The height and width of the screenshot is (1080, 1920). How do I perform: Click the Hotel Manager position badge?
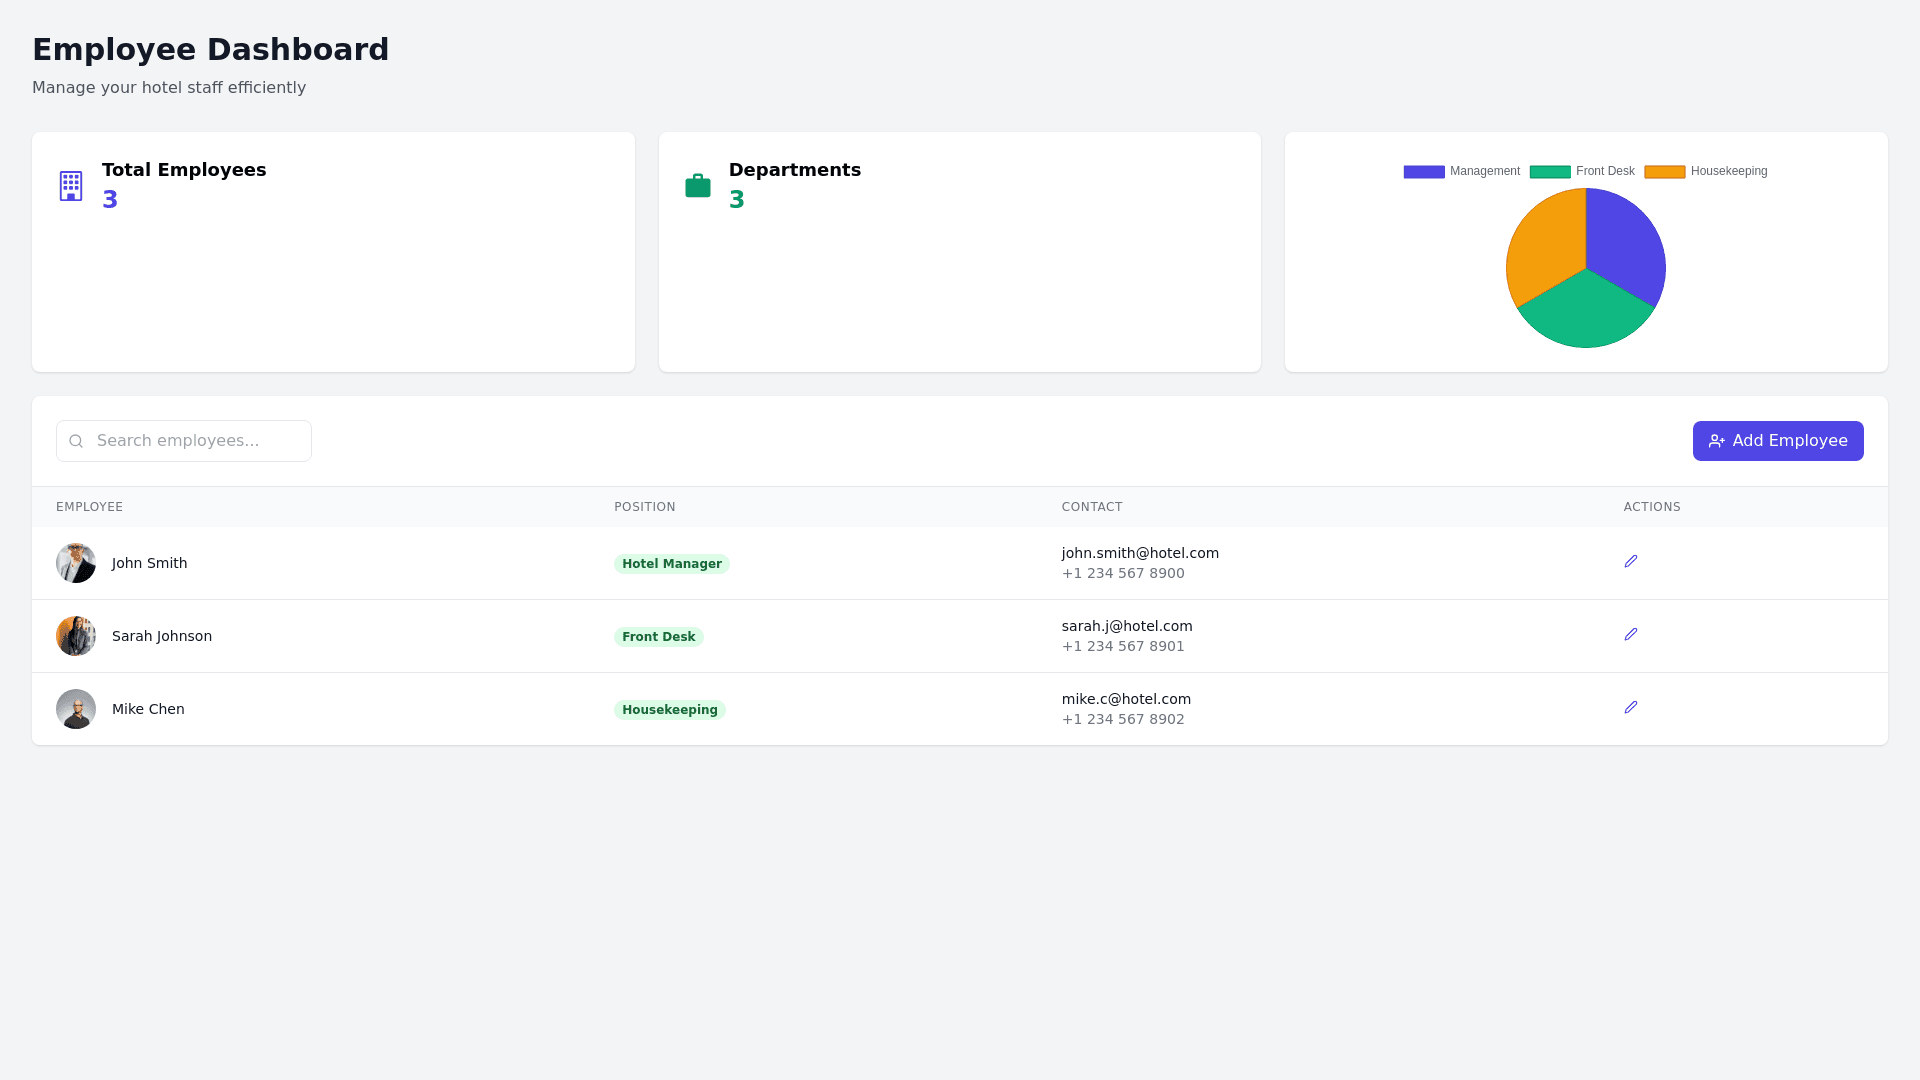pos(671,564)
